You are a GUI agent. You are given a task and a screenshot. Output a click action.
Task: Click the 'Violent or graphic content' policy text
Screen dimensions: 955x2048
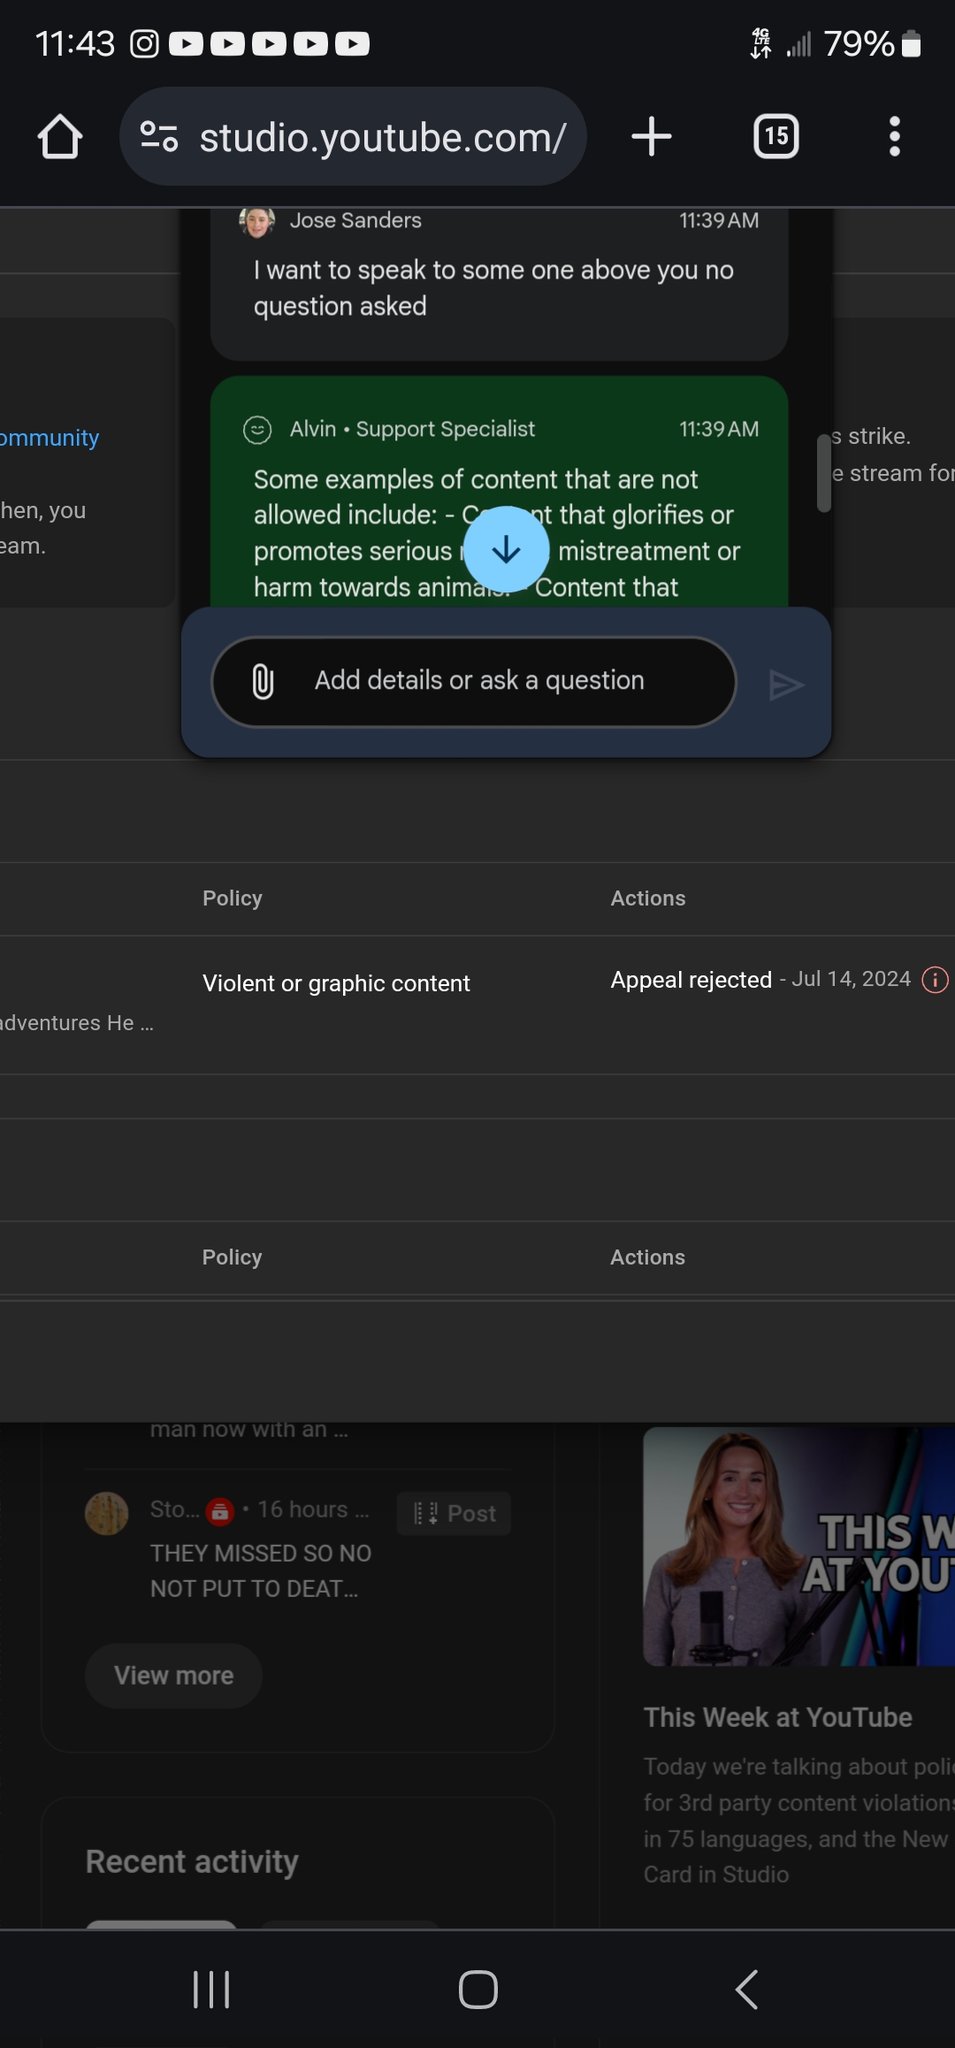tap(336, 983)
